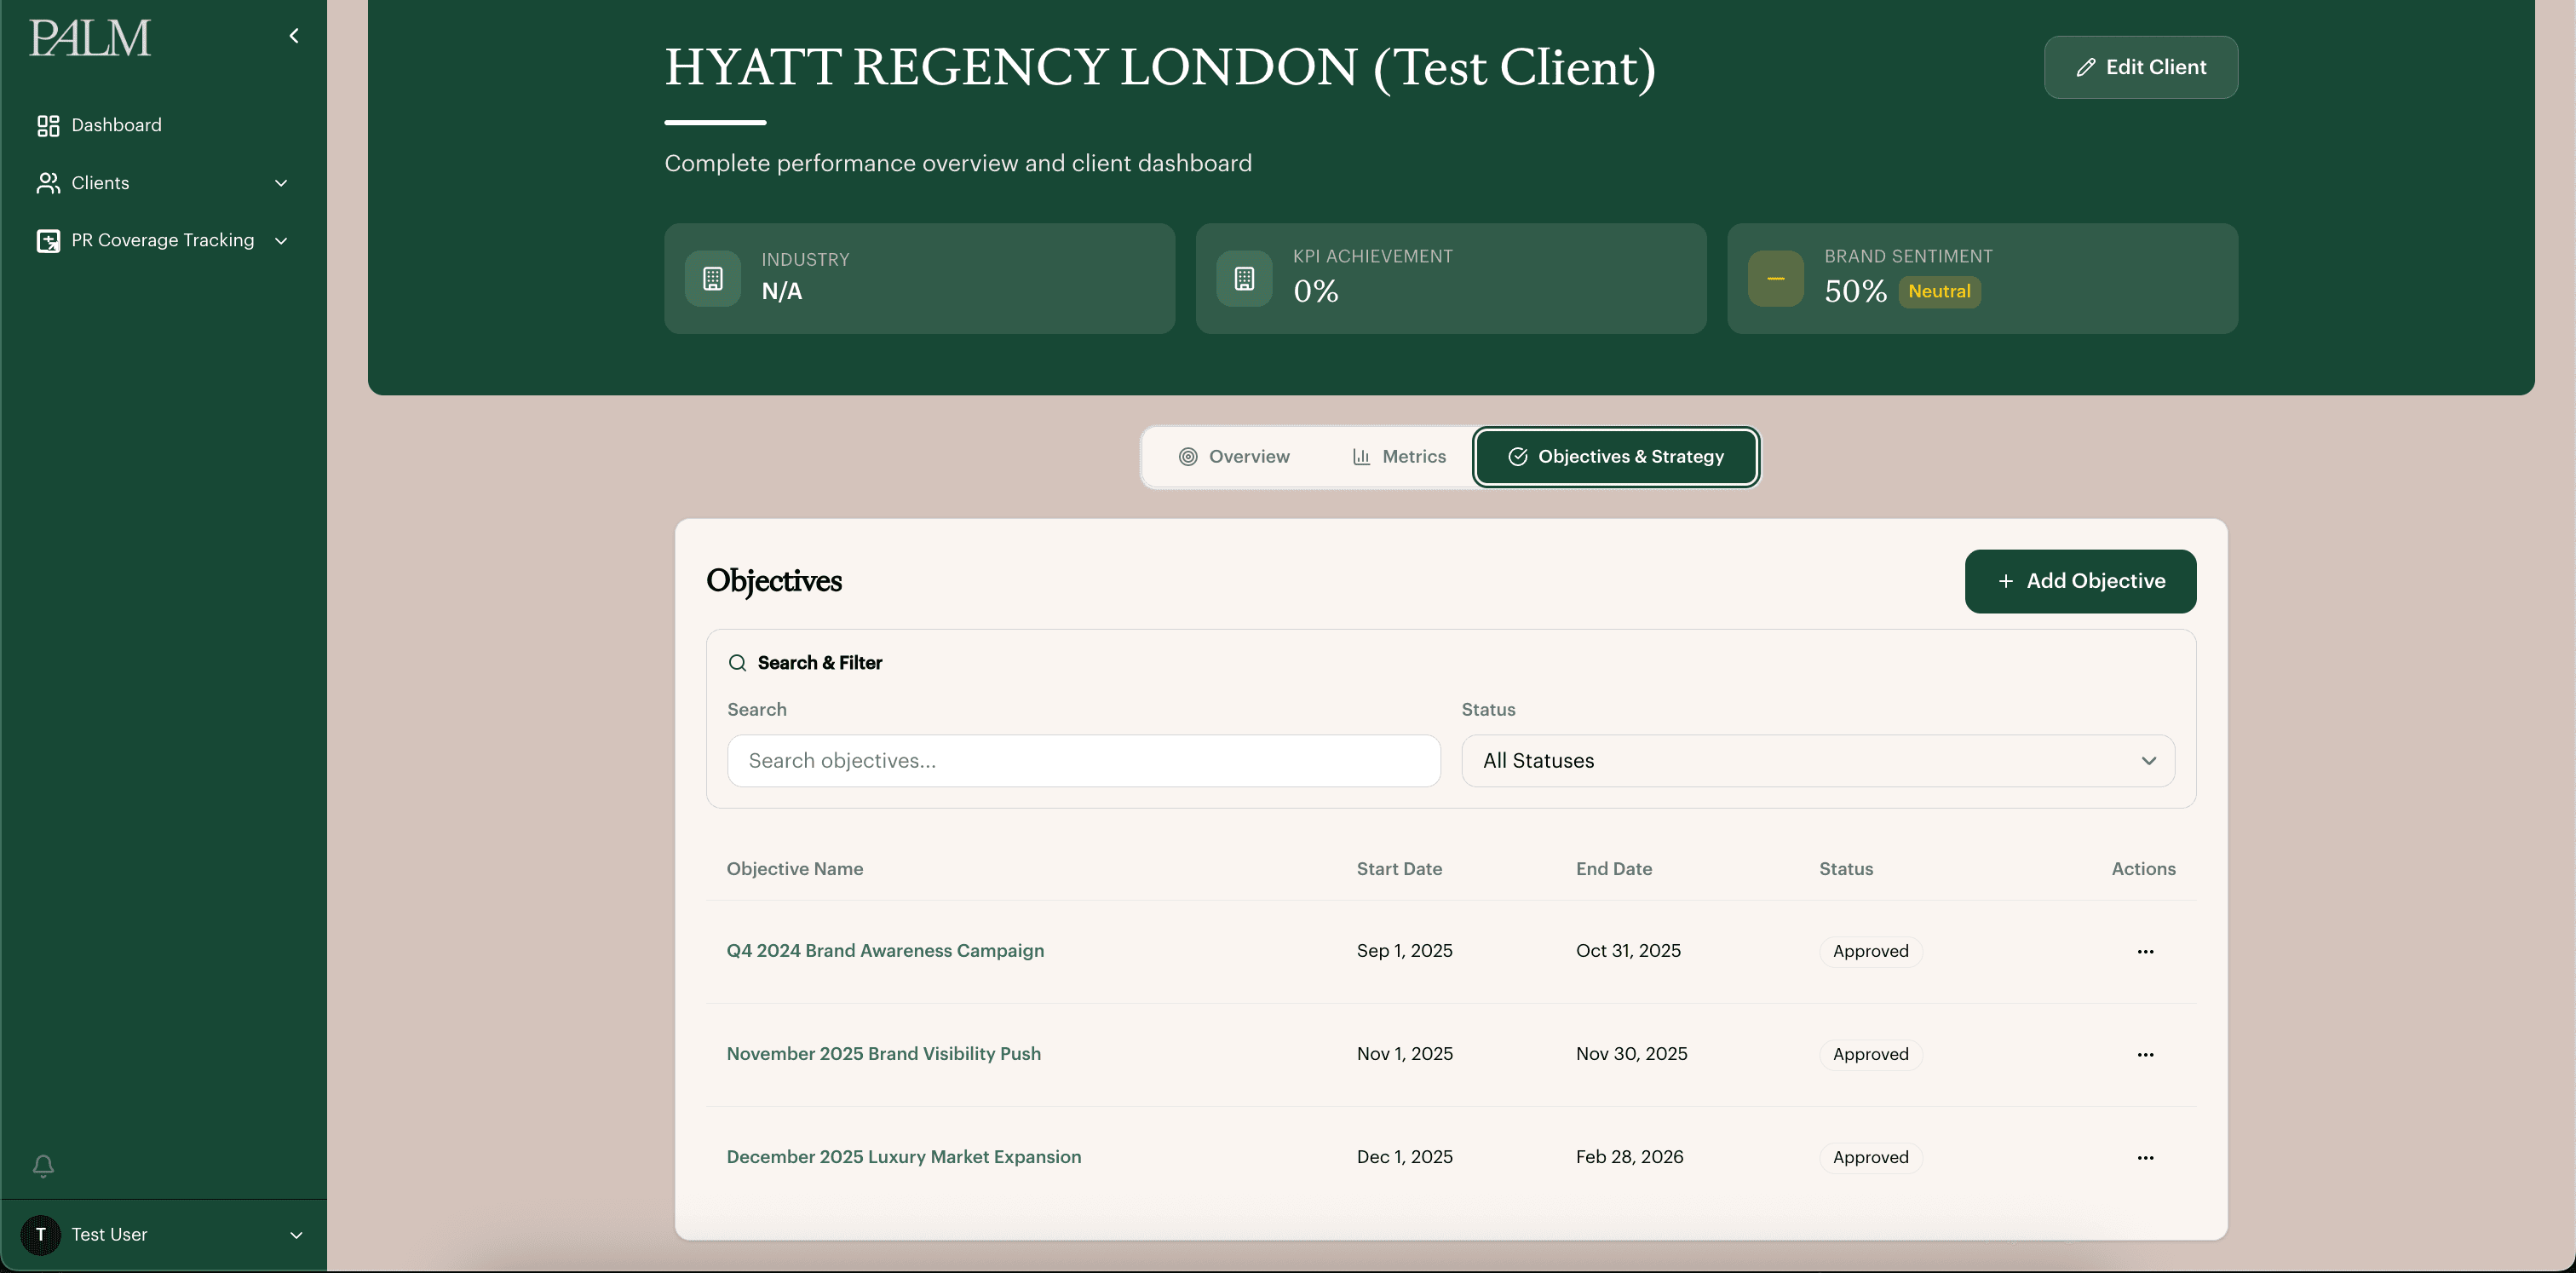Open actions menu for December 2025 Luxury Market Expansion
Viewport: 2576px width, 1273px height.
(x=2145, y=1157)
